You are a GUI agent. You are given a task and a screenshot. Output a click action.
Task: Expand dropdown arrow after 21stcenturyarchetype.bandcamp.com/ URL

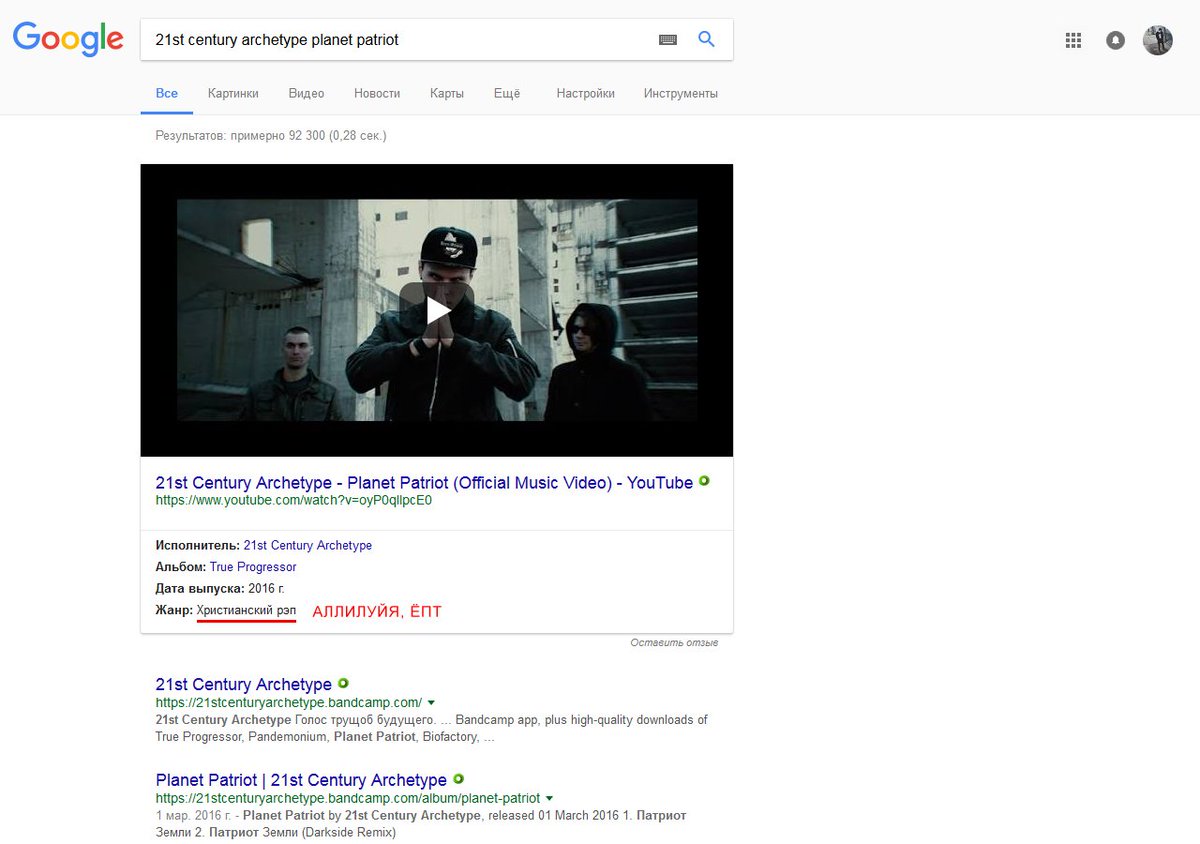tap(431, 703)
